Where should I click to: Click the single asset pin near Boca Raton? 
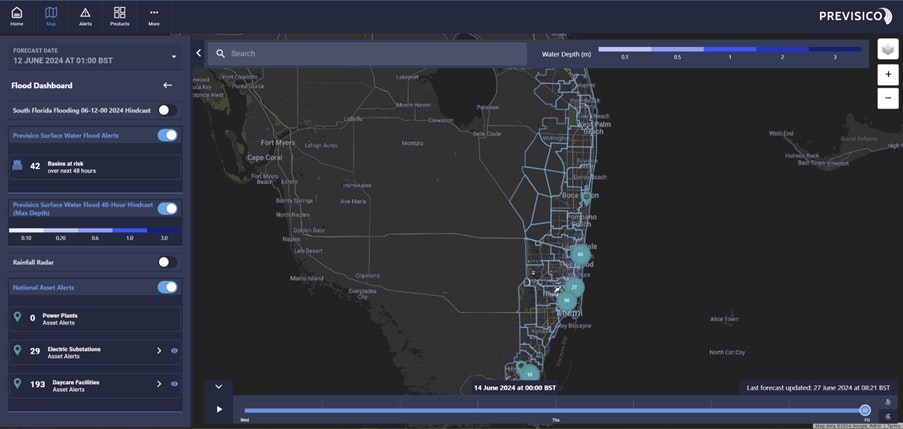[x=586, y=199]
